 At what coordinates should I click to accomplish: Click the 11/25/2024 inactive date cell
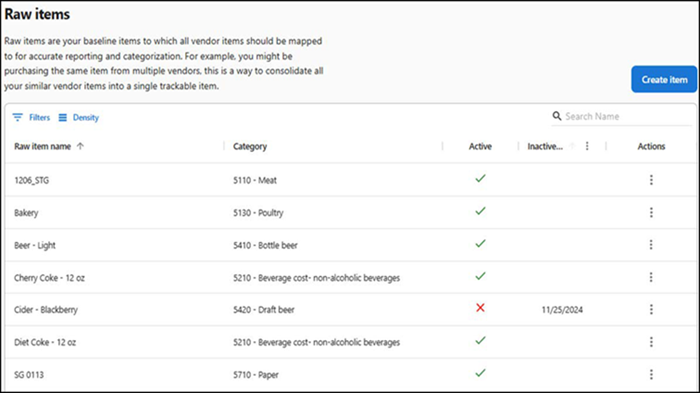[562, 310]
